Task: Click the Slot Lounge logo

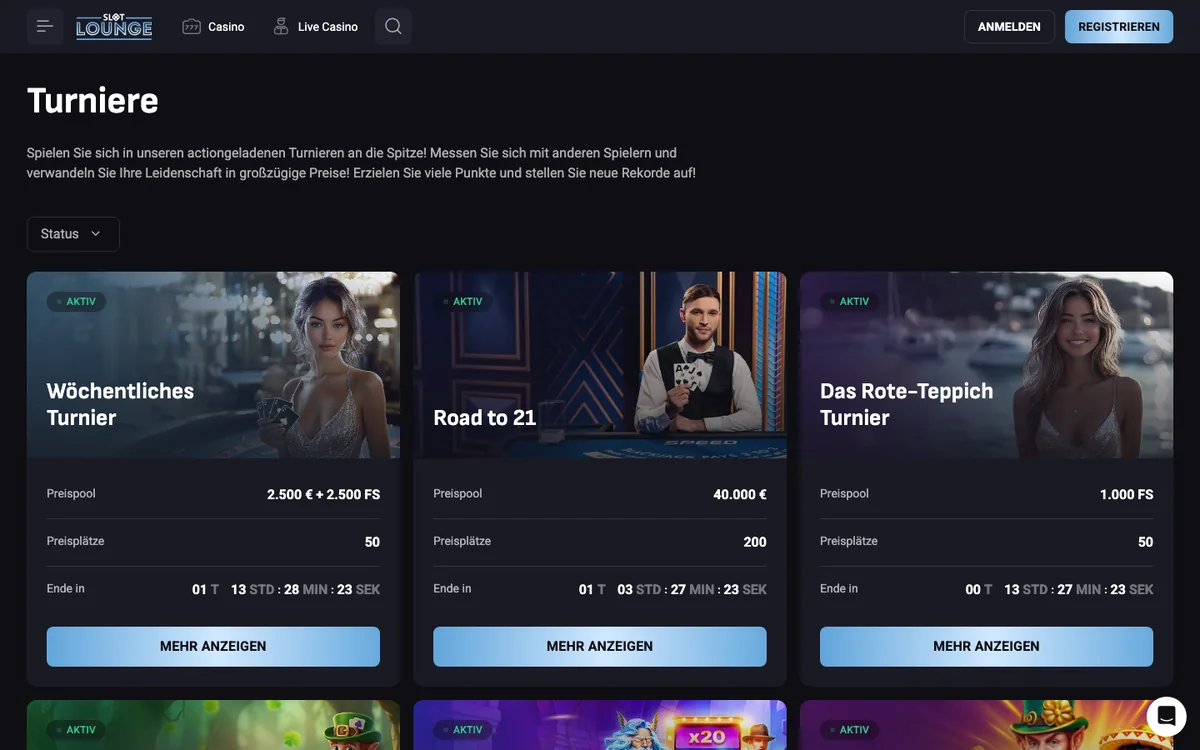Action: pyautogui.click(x=114, y=26)
